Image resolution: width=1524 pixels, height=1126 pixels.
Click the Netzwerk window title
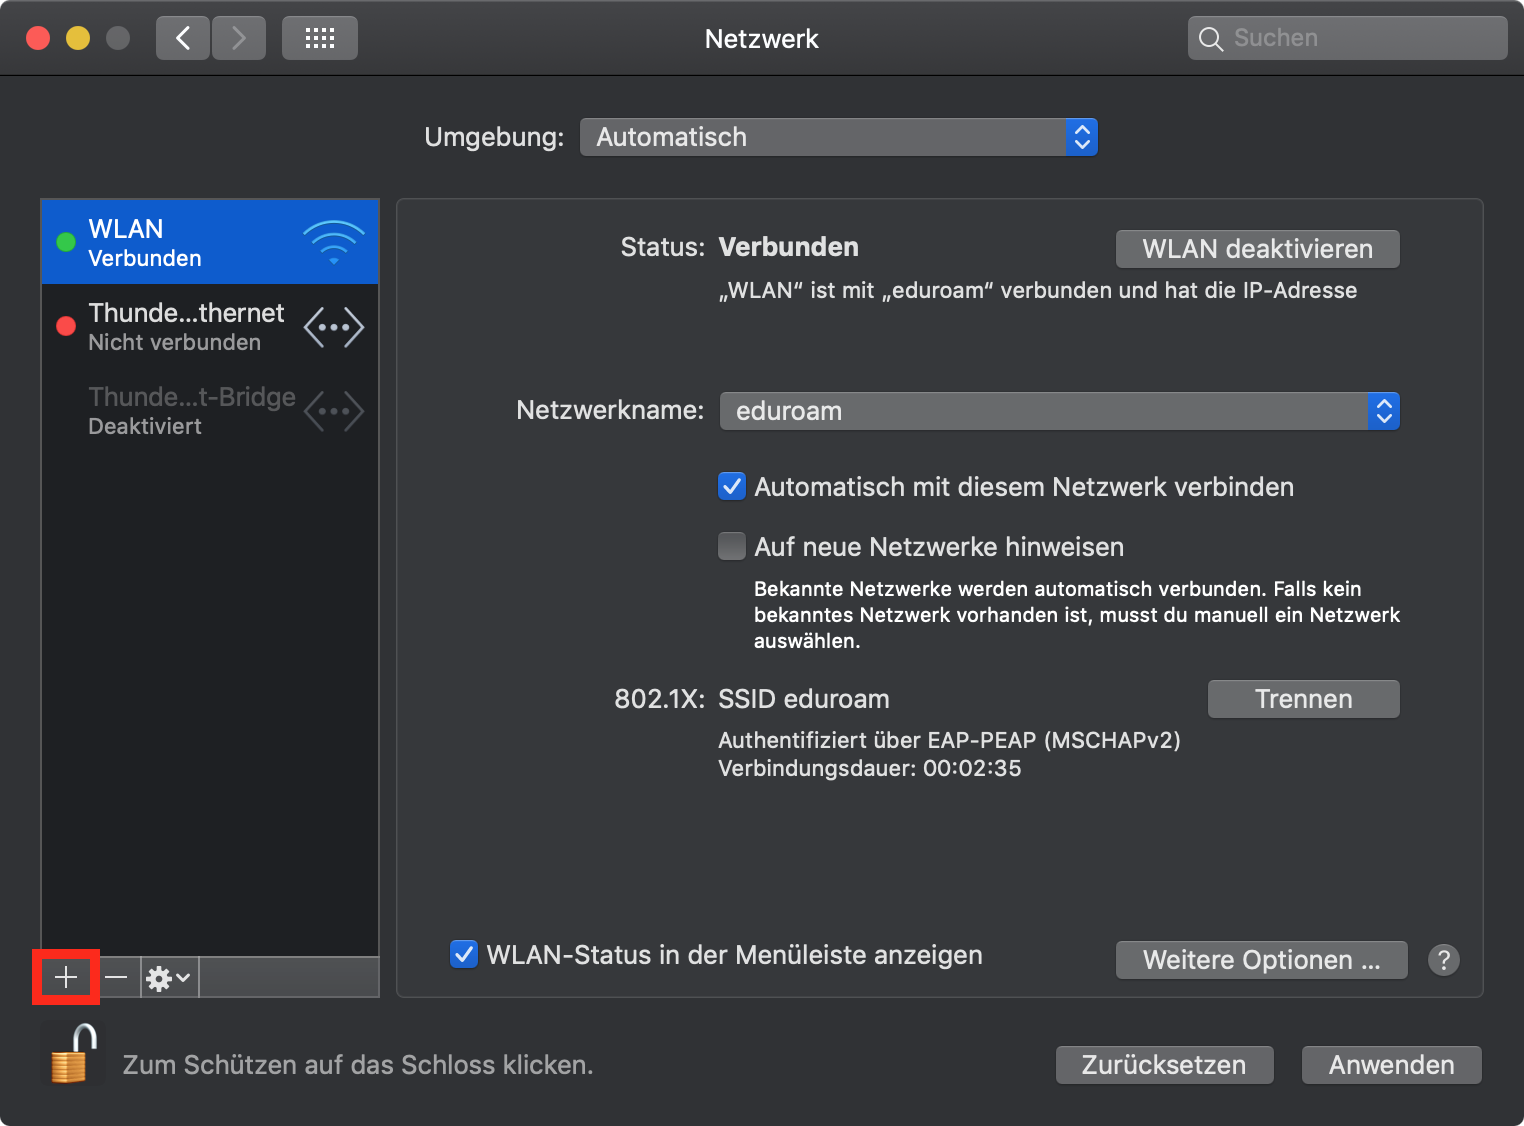tap(762, 39)
